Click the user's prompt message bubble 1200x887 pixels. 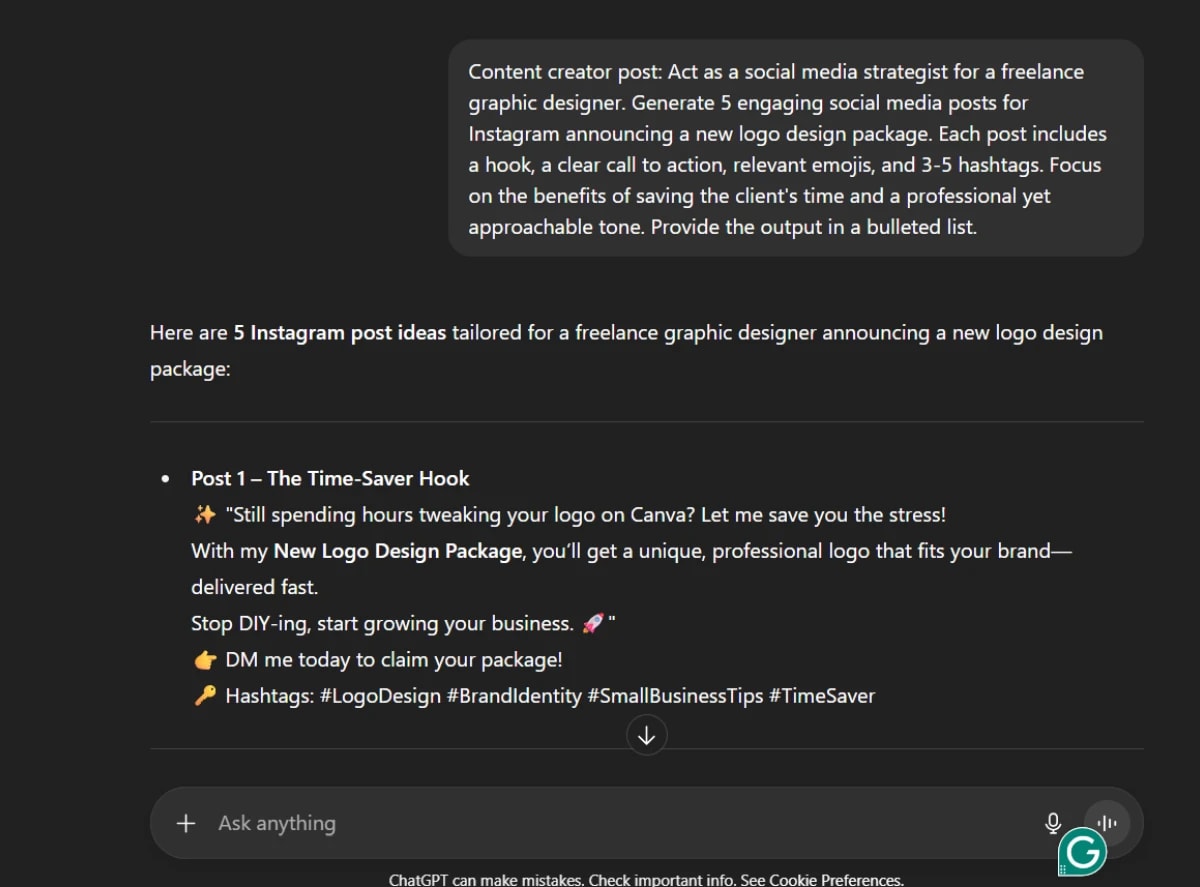click(x=795, y=148)
